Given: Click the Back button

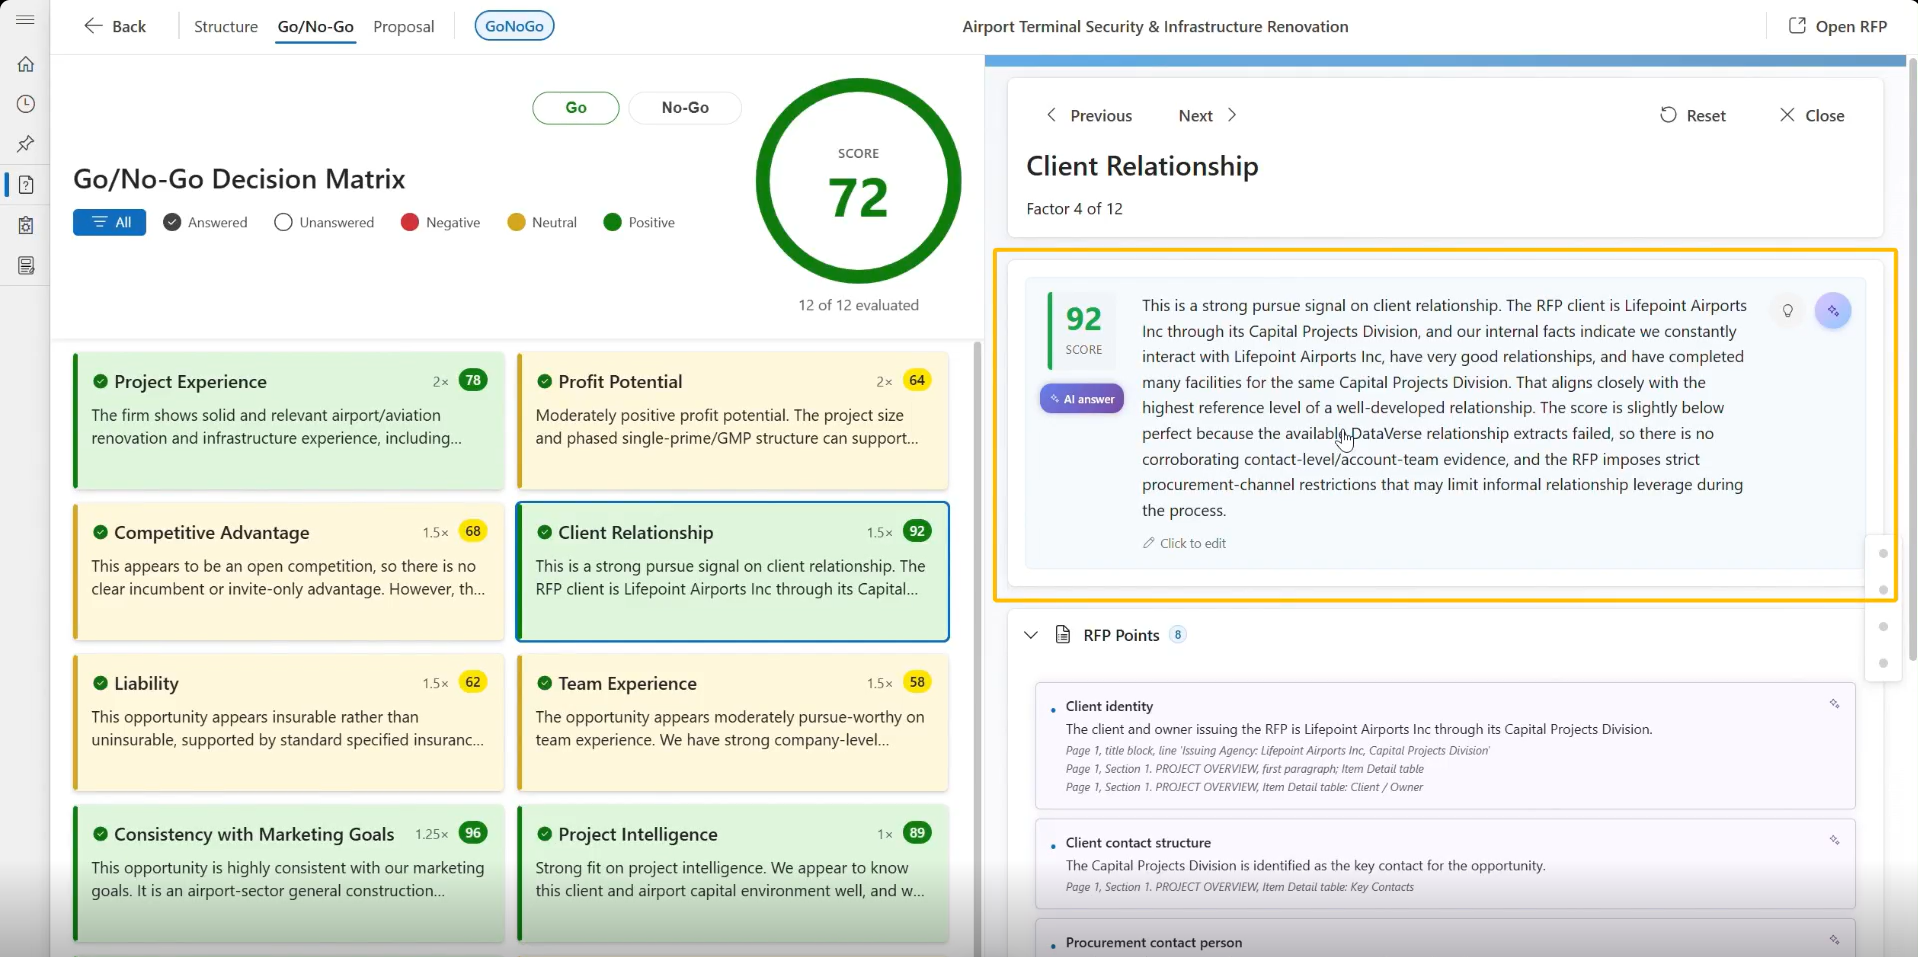Looking at the screenshot, I should click(x=115, y=27).
